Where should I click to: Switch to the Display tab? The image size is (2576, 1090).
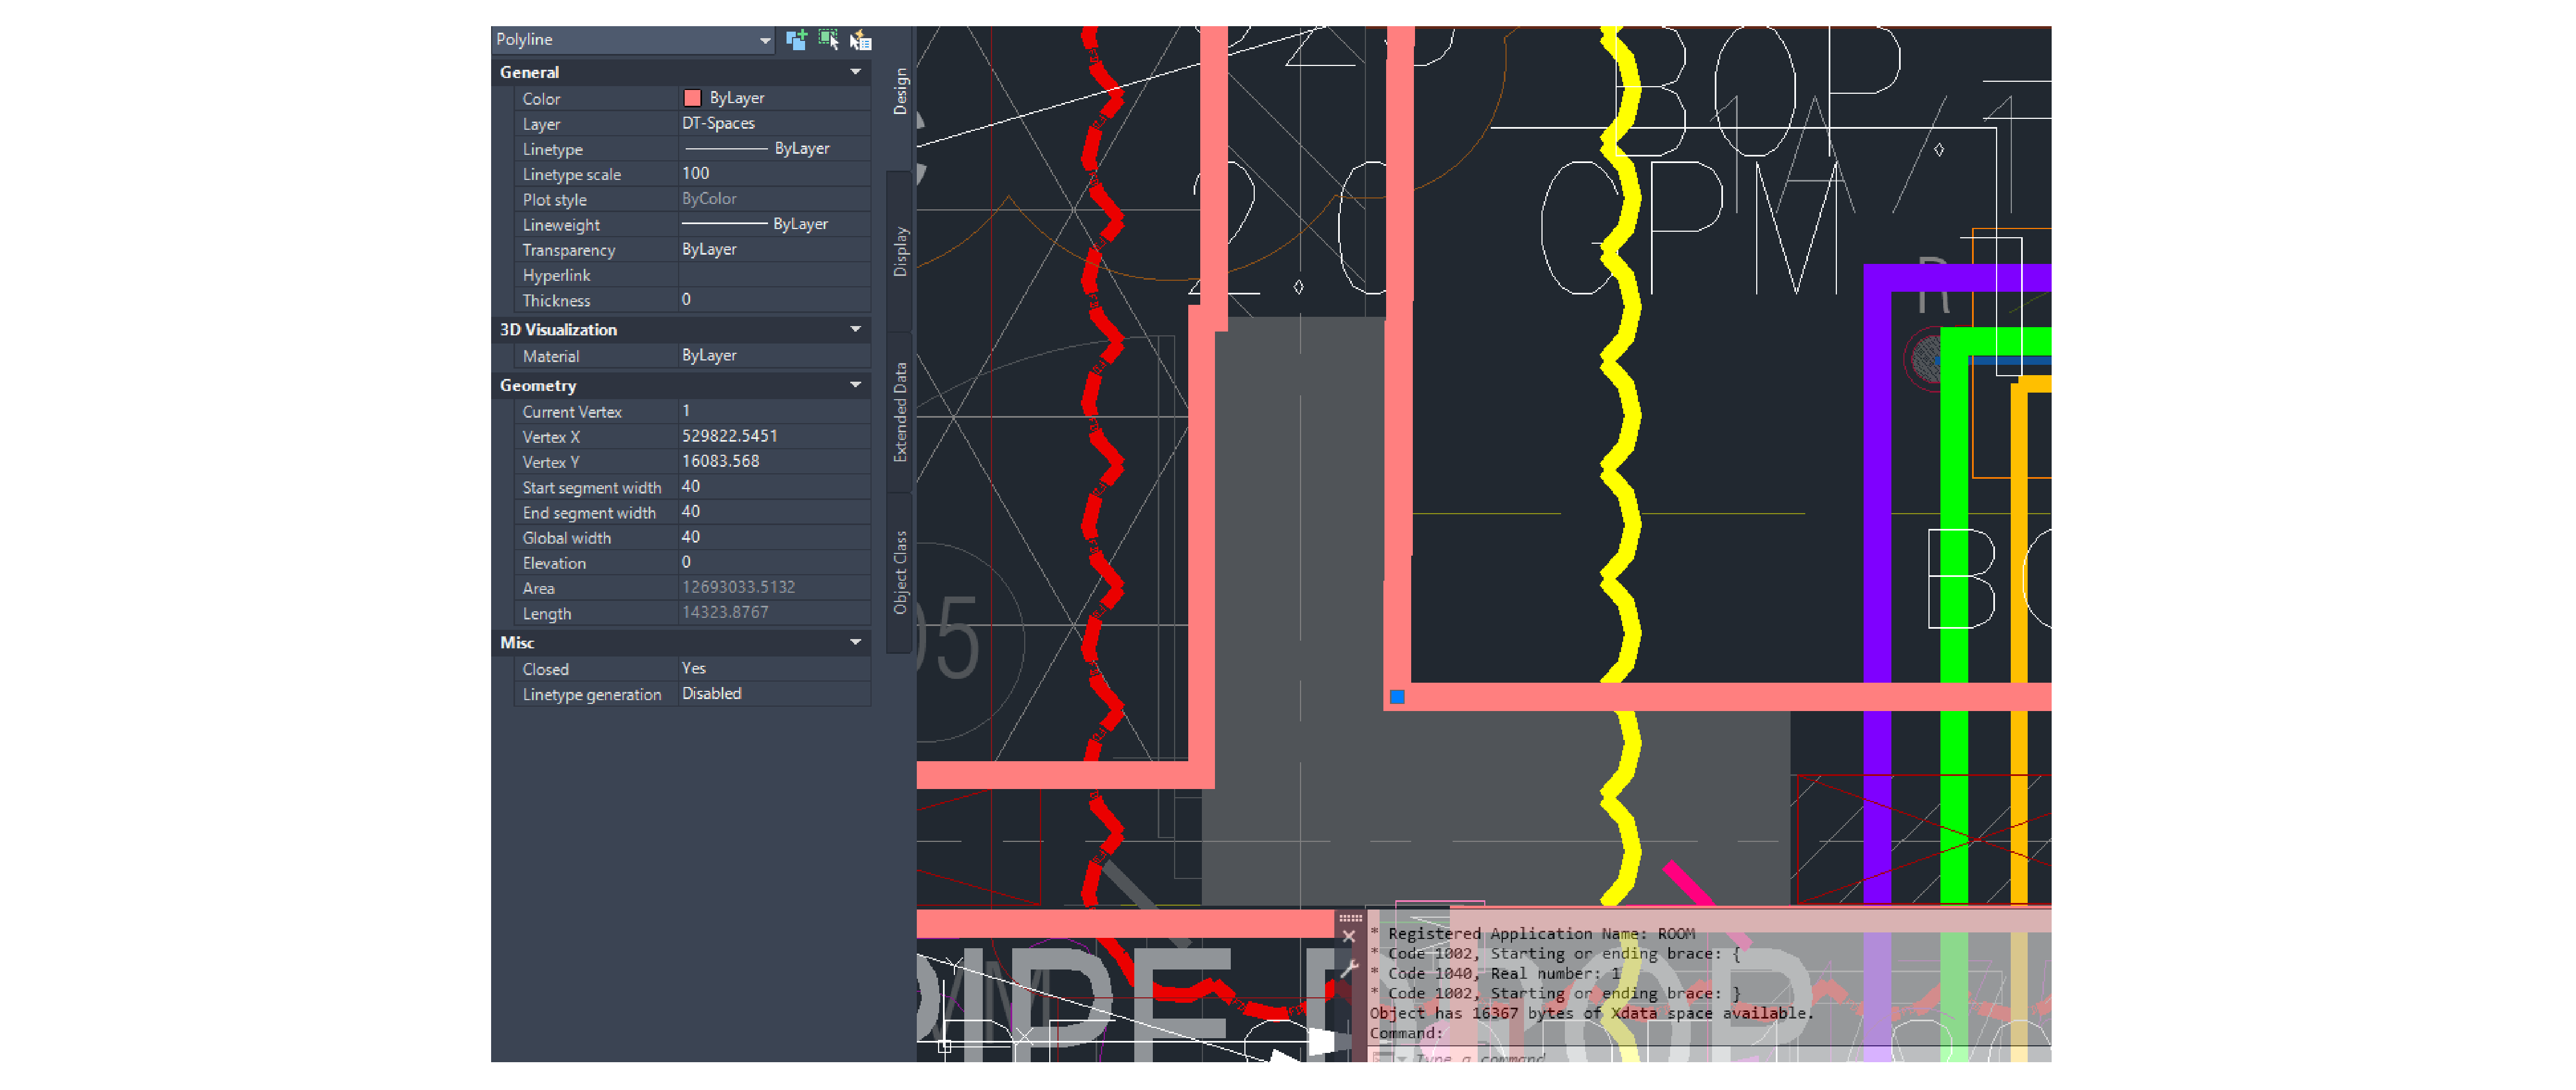[900, 252]
